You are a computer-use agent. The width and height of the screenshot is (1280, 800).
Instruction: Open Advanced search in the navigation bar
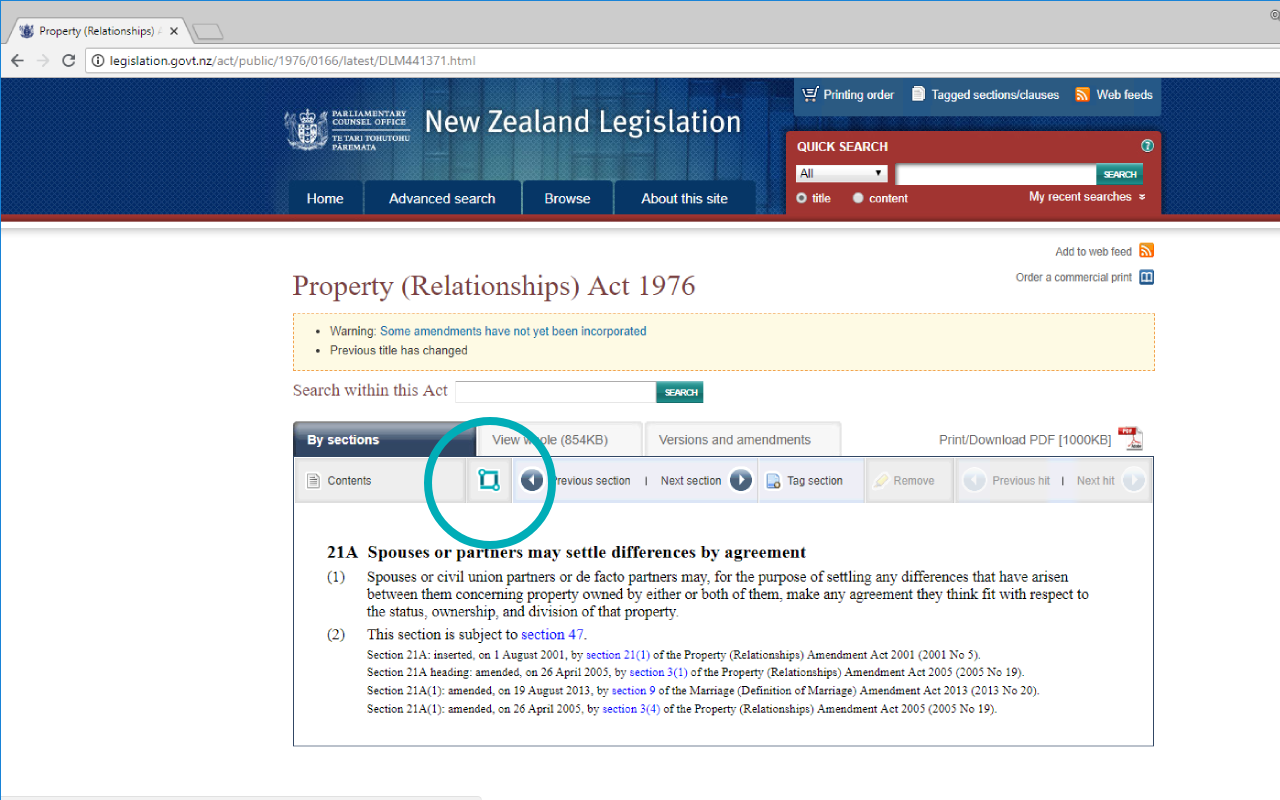tap(442, 198)
